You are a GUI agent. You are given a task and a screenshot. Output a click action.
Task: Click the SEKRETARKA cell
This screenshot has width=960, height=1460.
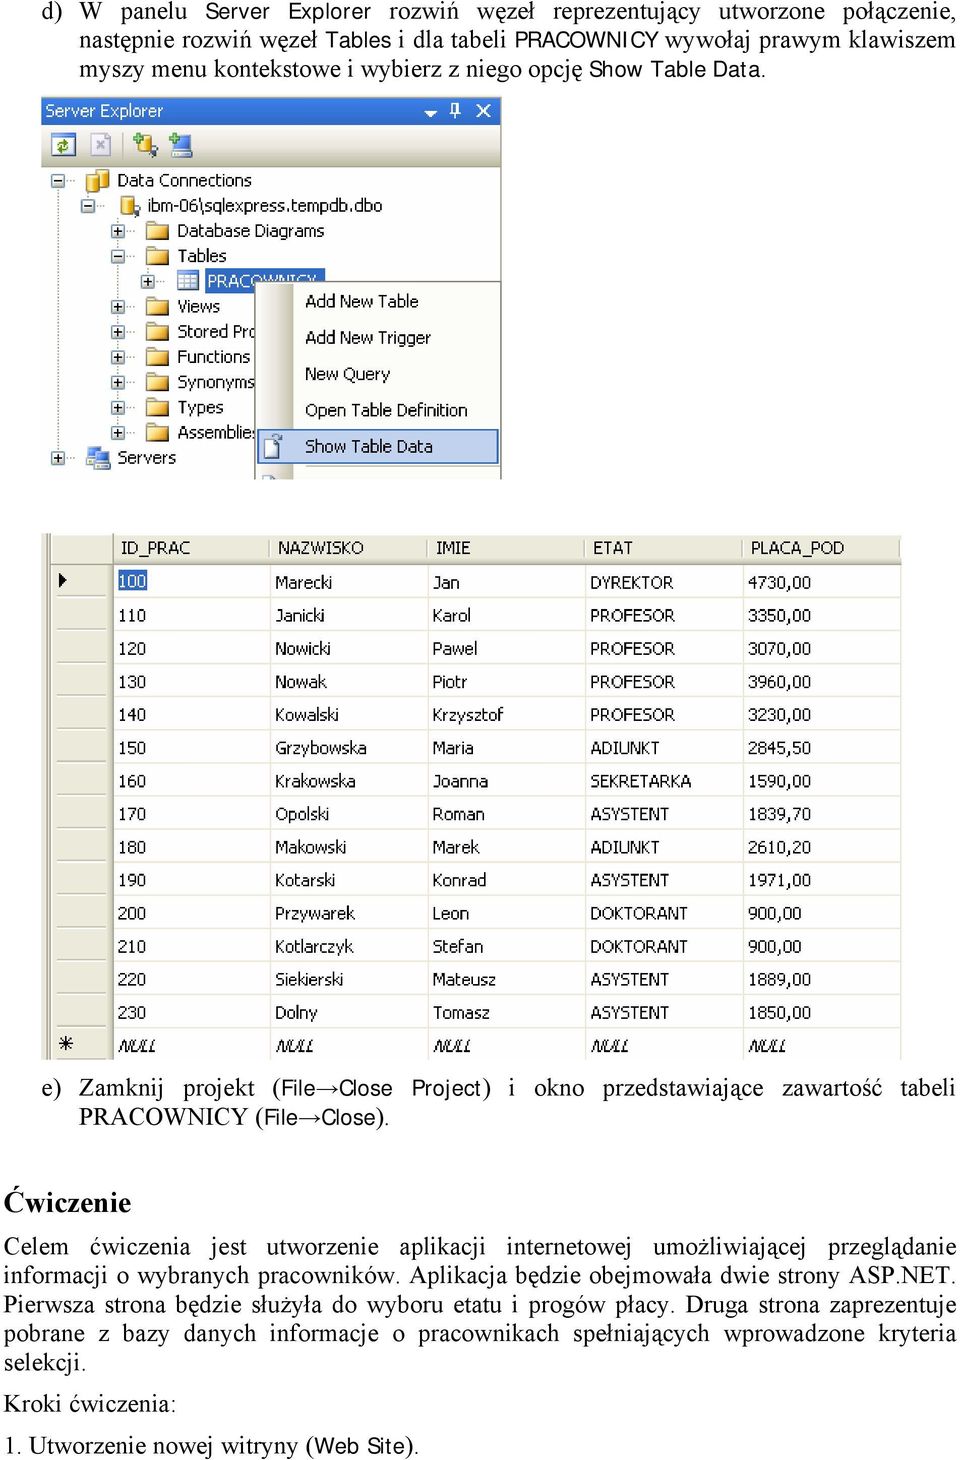coord(664,781)
